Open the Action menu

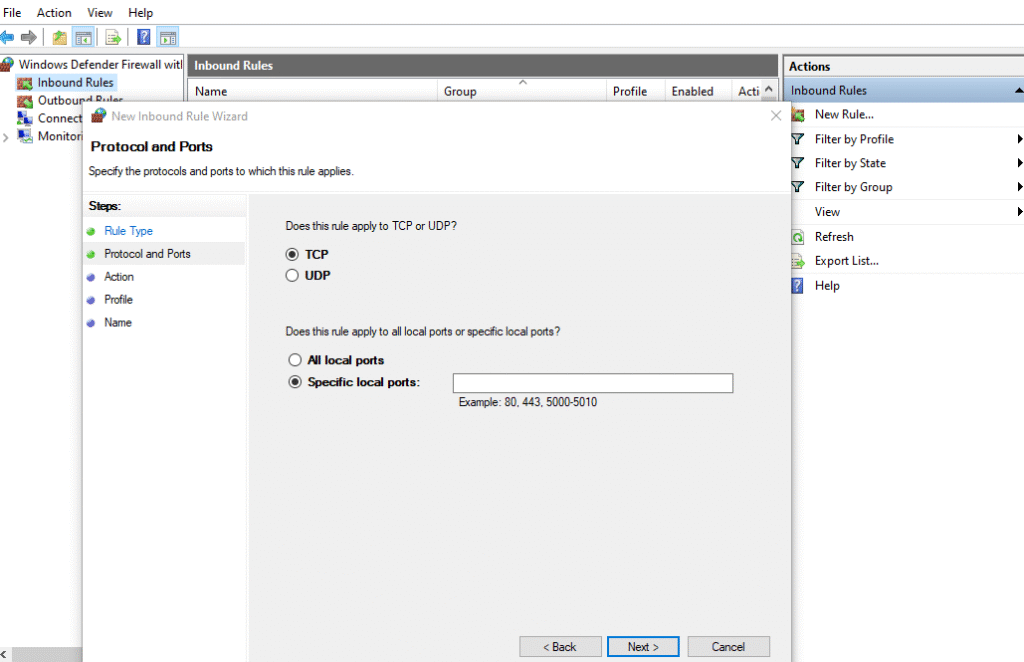pyautogui.click(x=53, y=12)
